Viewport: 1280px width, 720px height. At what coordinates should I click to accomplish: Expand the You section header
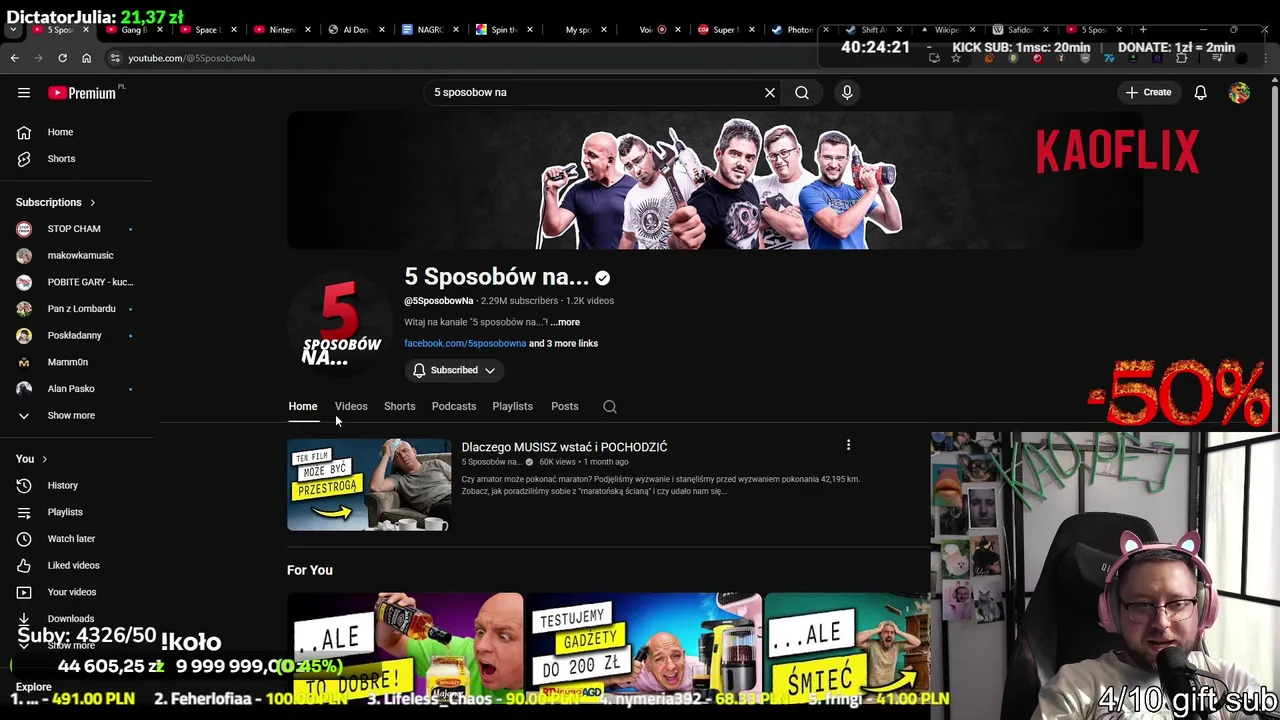[32, 459]
